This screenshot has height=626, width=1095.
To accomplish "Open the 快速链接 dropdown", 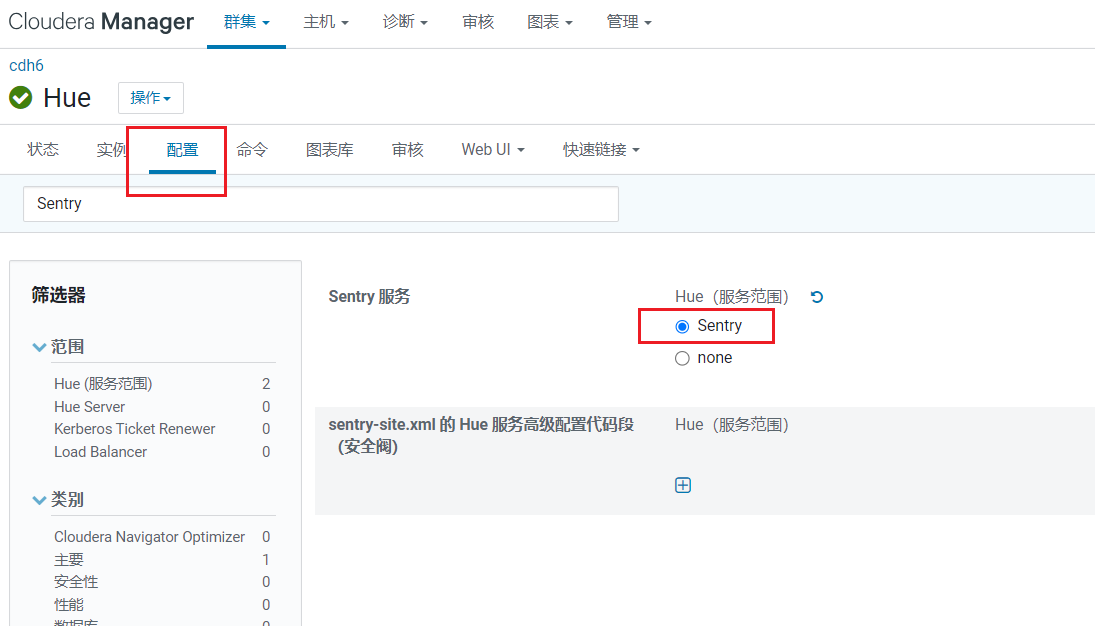I will pyautogui.click(x=601, y=150).
